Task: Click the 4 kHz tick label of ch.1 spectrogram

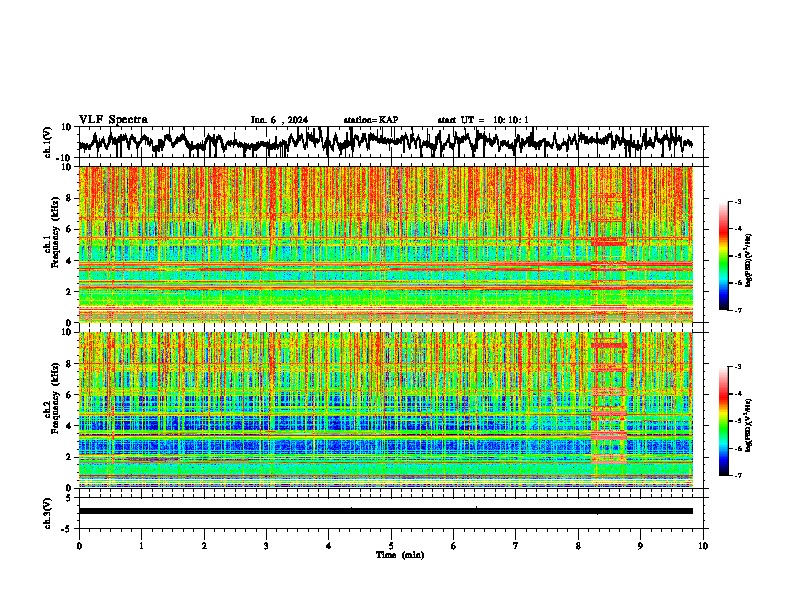Action: 69,261
